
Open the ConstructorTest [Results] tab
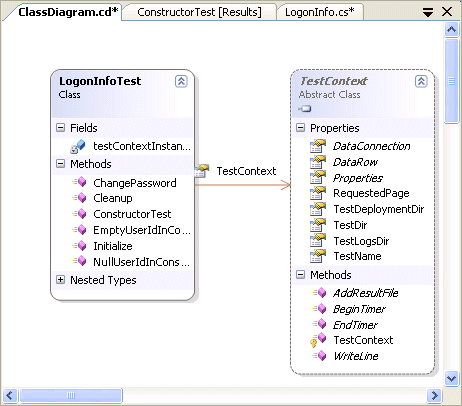pos(199,12)
